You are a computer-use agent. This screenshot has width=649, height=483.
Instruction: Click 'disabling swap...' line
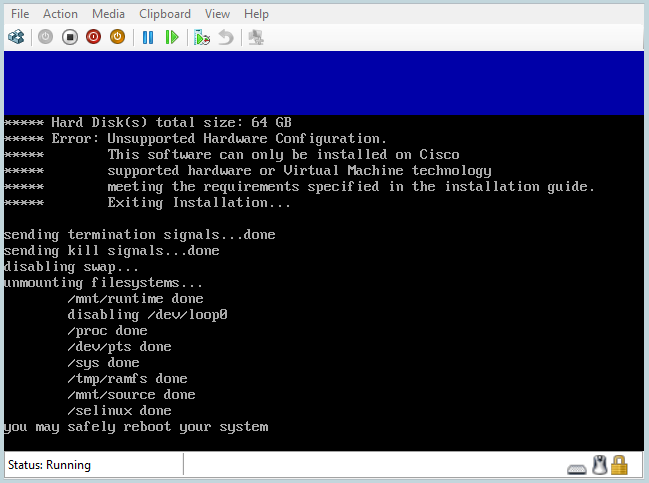tap(71, 267)
